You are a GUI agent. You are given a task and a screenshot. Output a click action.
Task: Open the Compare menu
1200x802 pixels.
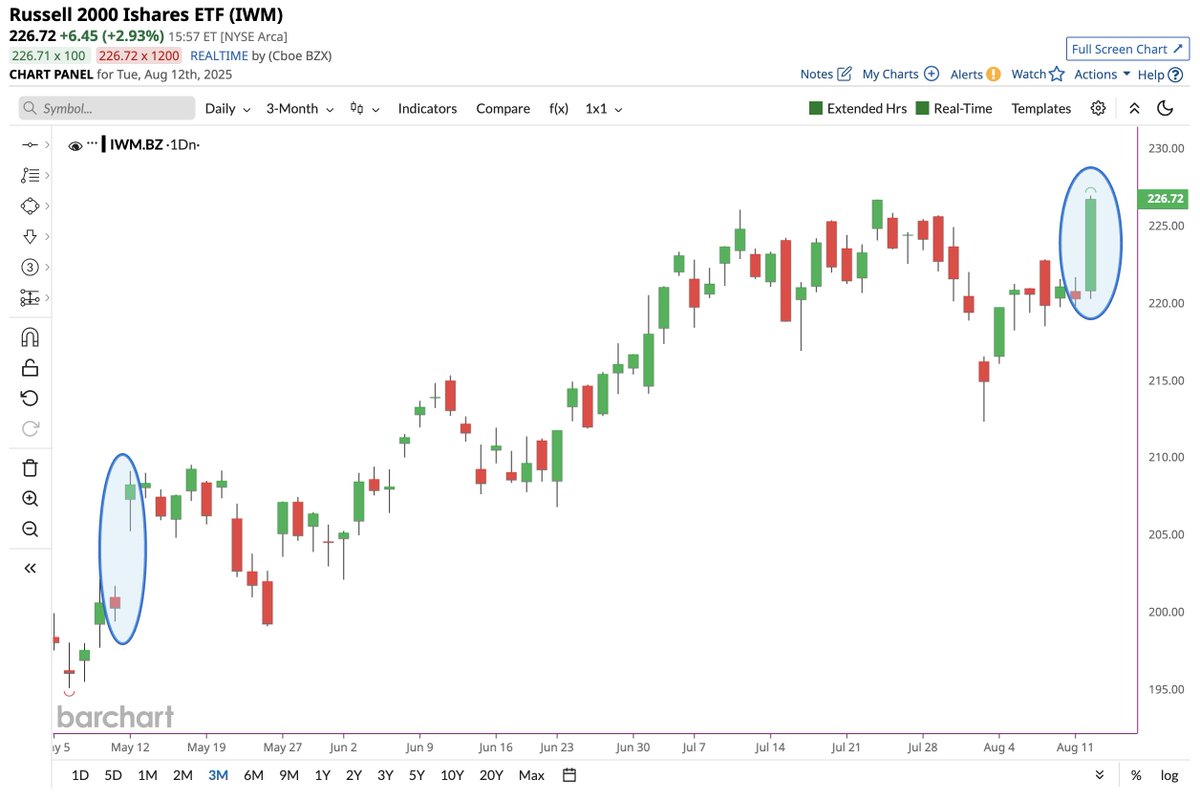click(x=503, y=108)
